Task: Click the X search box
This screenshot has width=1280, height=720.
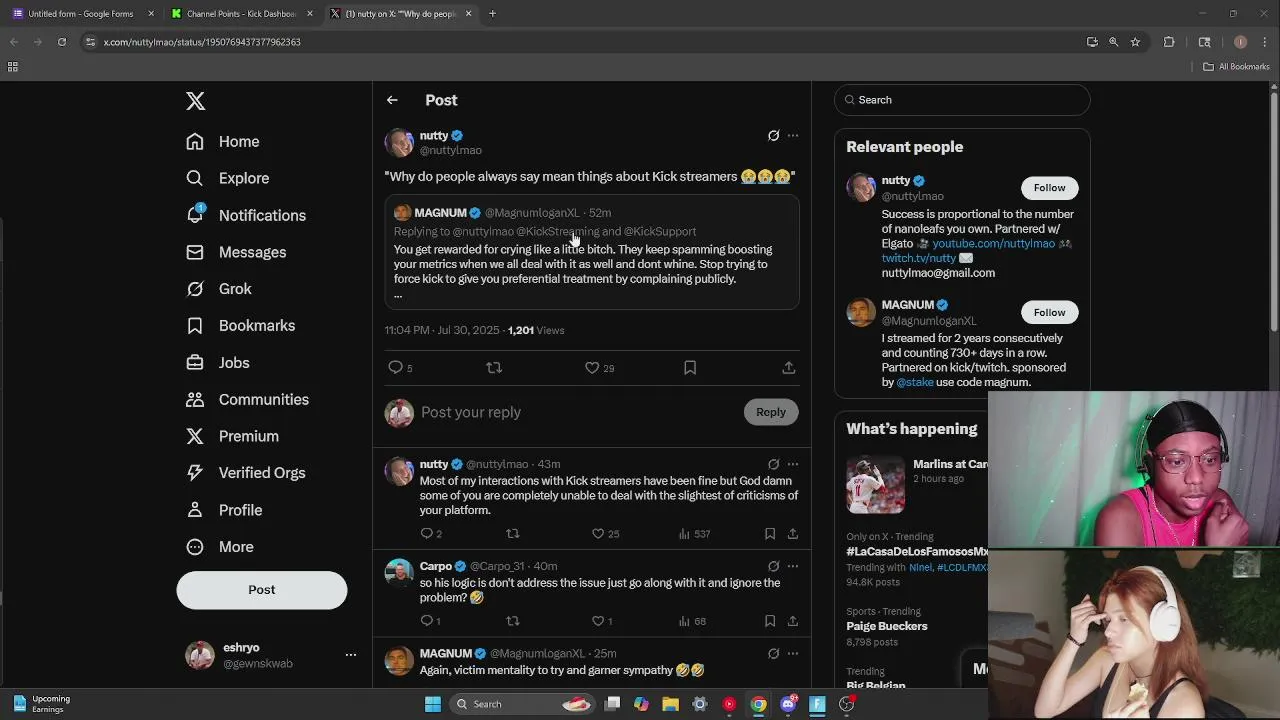Action: (x=962, y=100)
